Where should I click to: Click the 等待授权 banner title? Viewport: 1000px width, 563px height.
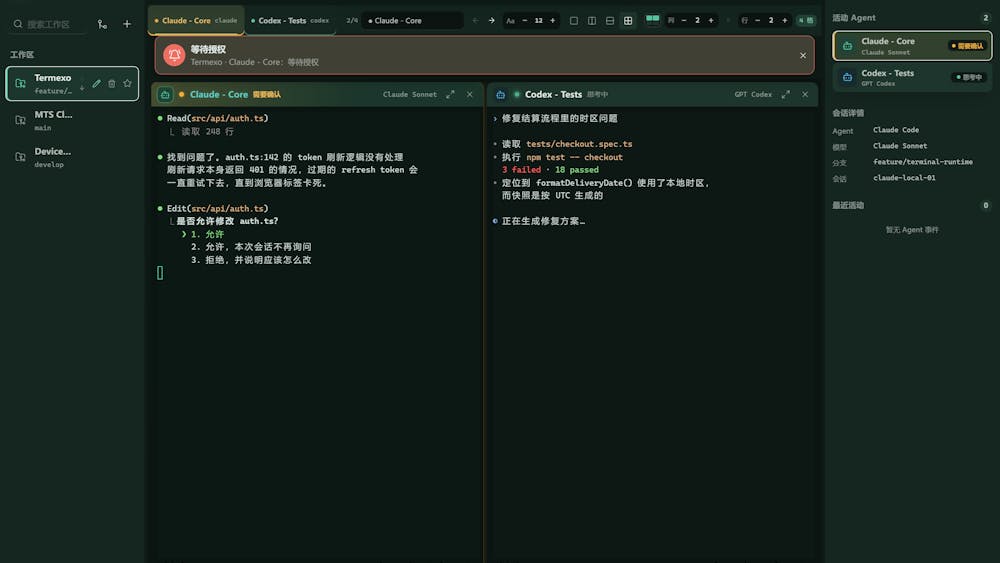coord(208,49)
